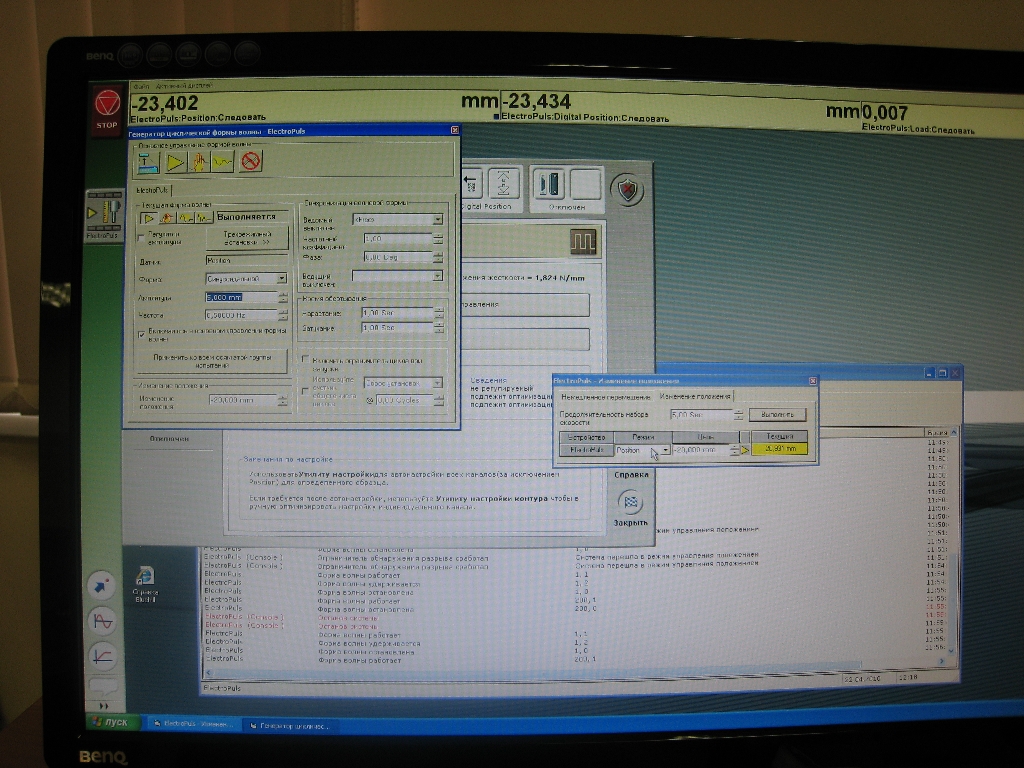The height and width of the screenshot is (768, 1024).
Task: Click the red prohibited-circle waveform icon
Action: [251, 161]
